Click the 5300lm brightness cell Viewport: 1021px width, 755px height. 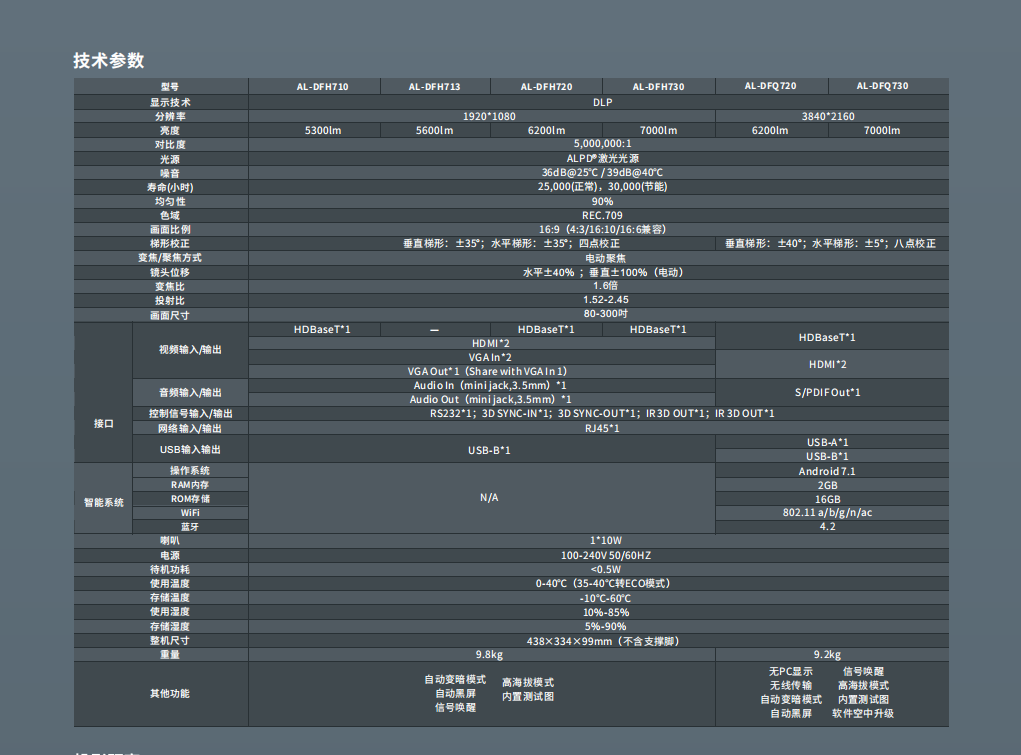(322, 130)
